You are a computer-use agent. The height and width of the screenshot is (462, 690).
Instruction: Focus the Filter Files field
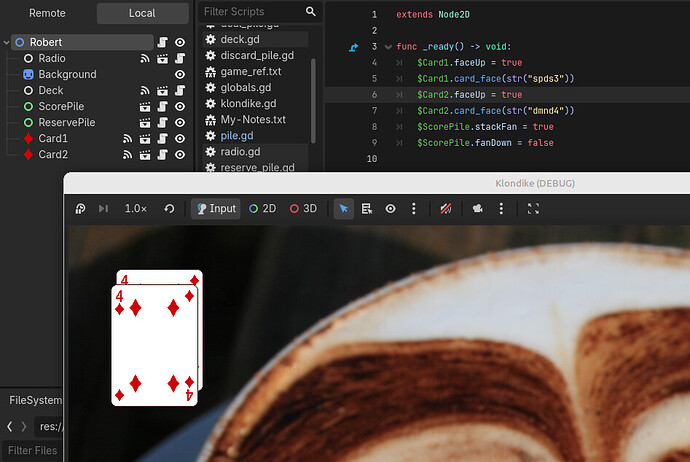click(x=32, y=451)
